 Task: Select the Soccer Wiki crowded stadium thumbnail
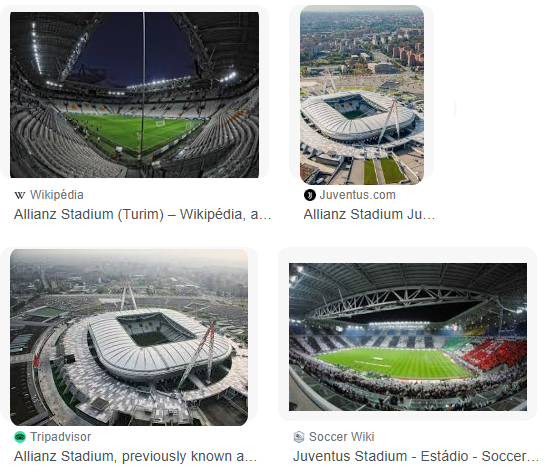click(x=408, y=337)
